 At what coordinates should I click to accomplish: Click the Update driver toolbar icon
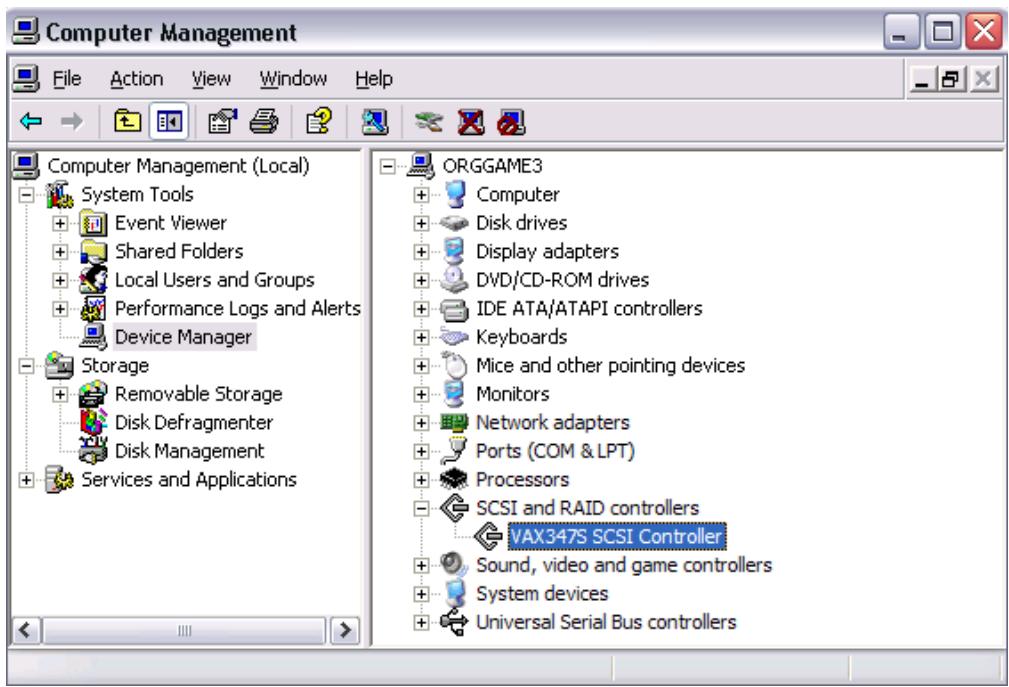pyautogui.click(x=429, y=121)
